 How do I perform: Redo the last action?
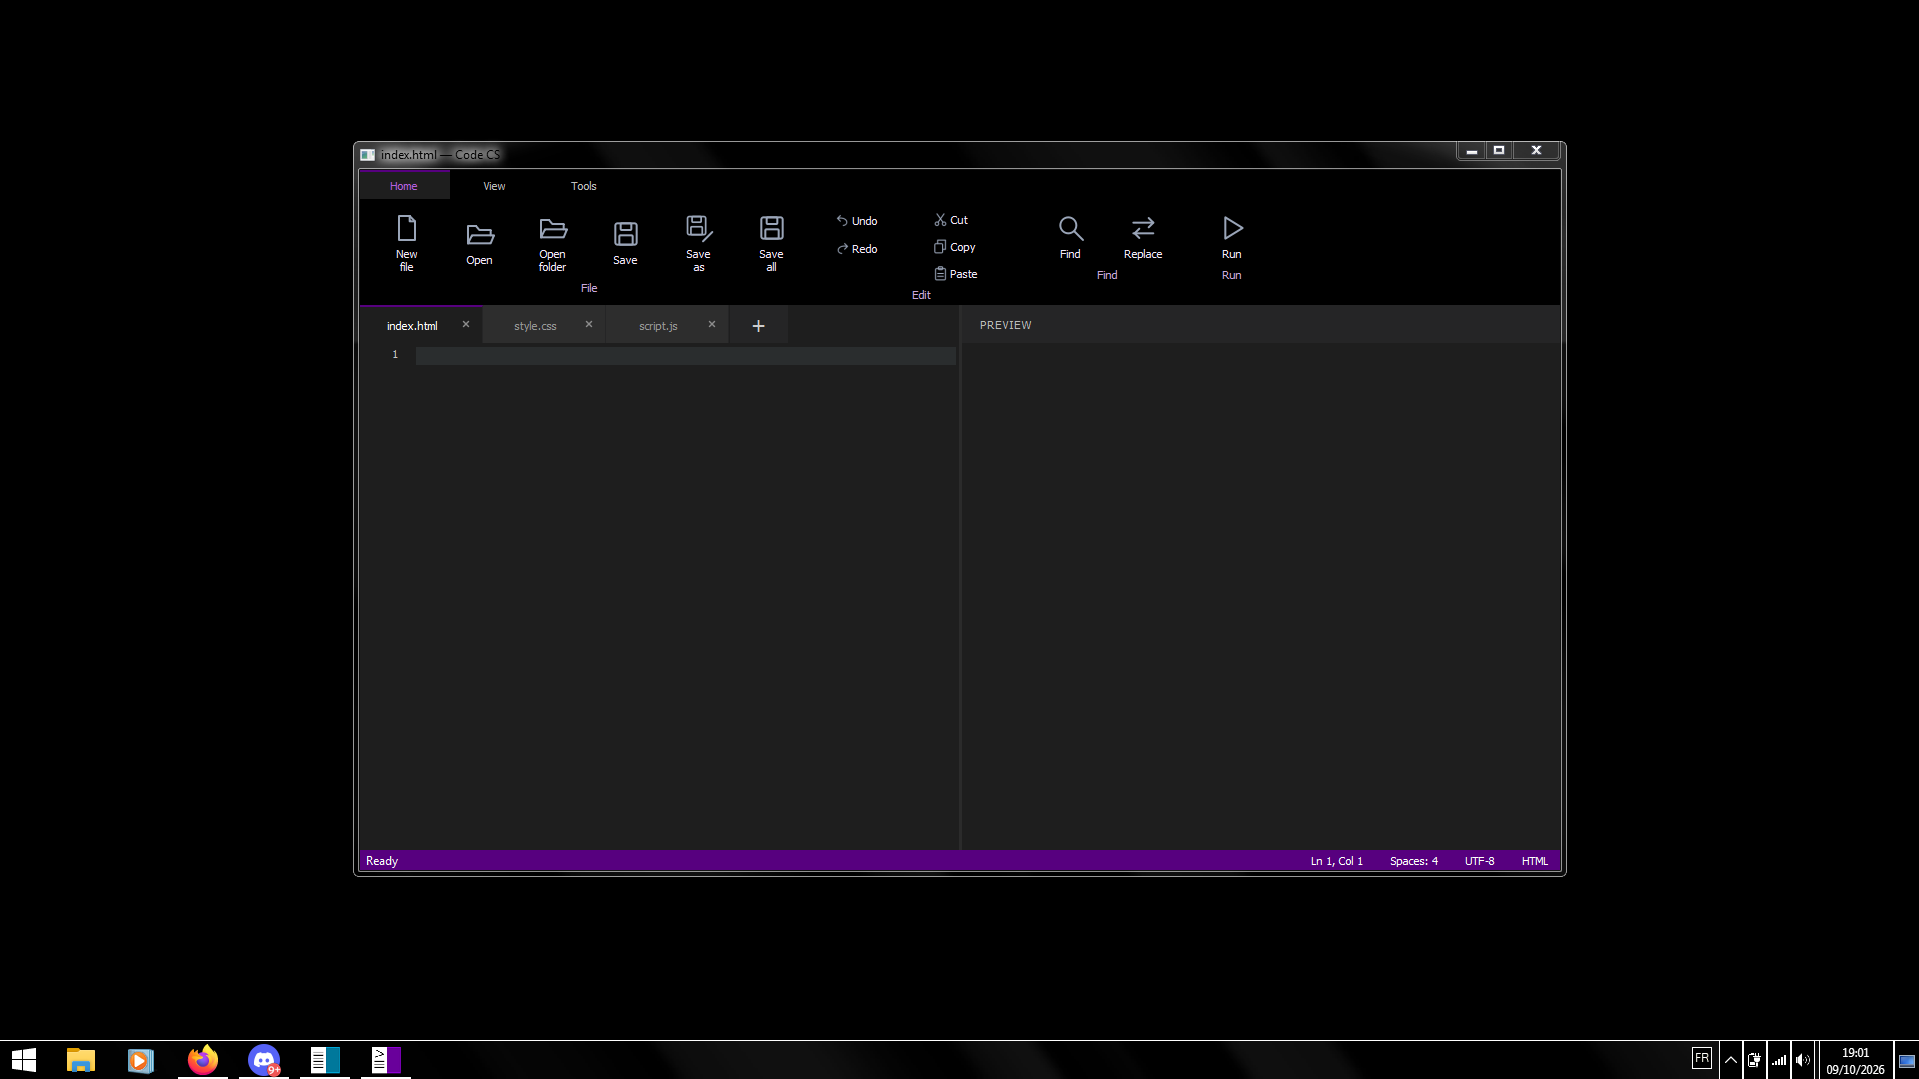857,249
